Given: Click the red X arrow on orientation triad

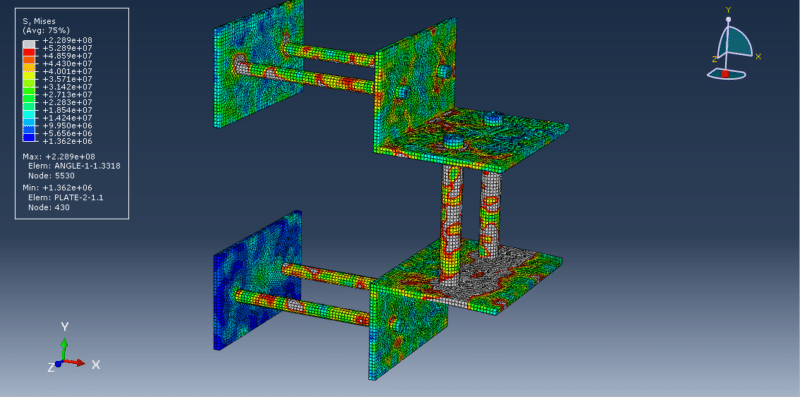Looking at the screenshot, I should [x=76, y=362].
